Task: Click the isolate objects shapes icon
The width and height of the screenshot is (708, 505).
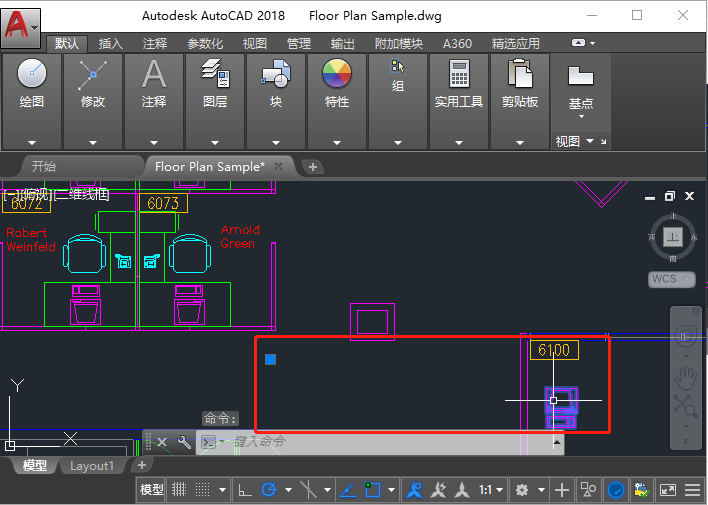Action: tap(588, 490)
